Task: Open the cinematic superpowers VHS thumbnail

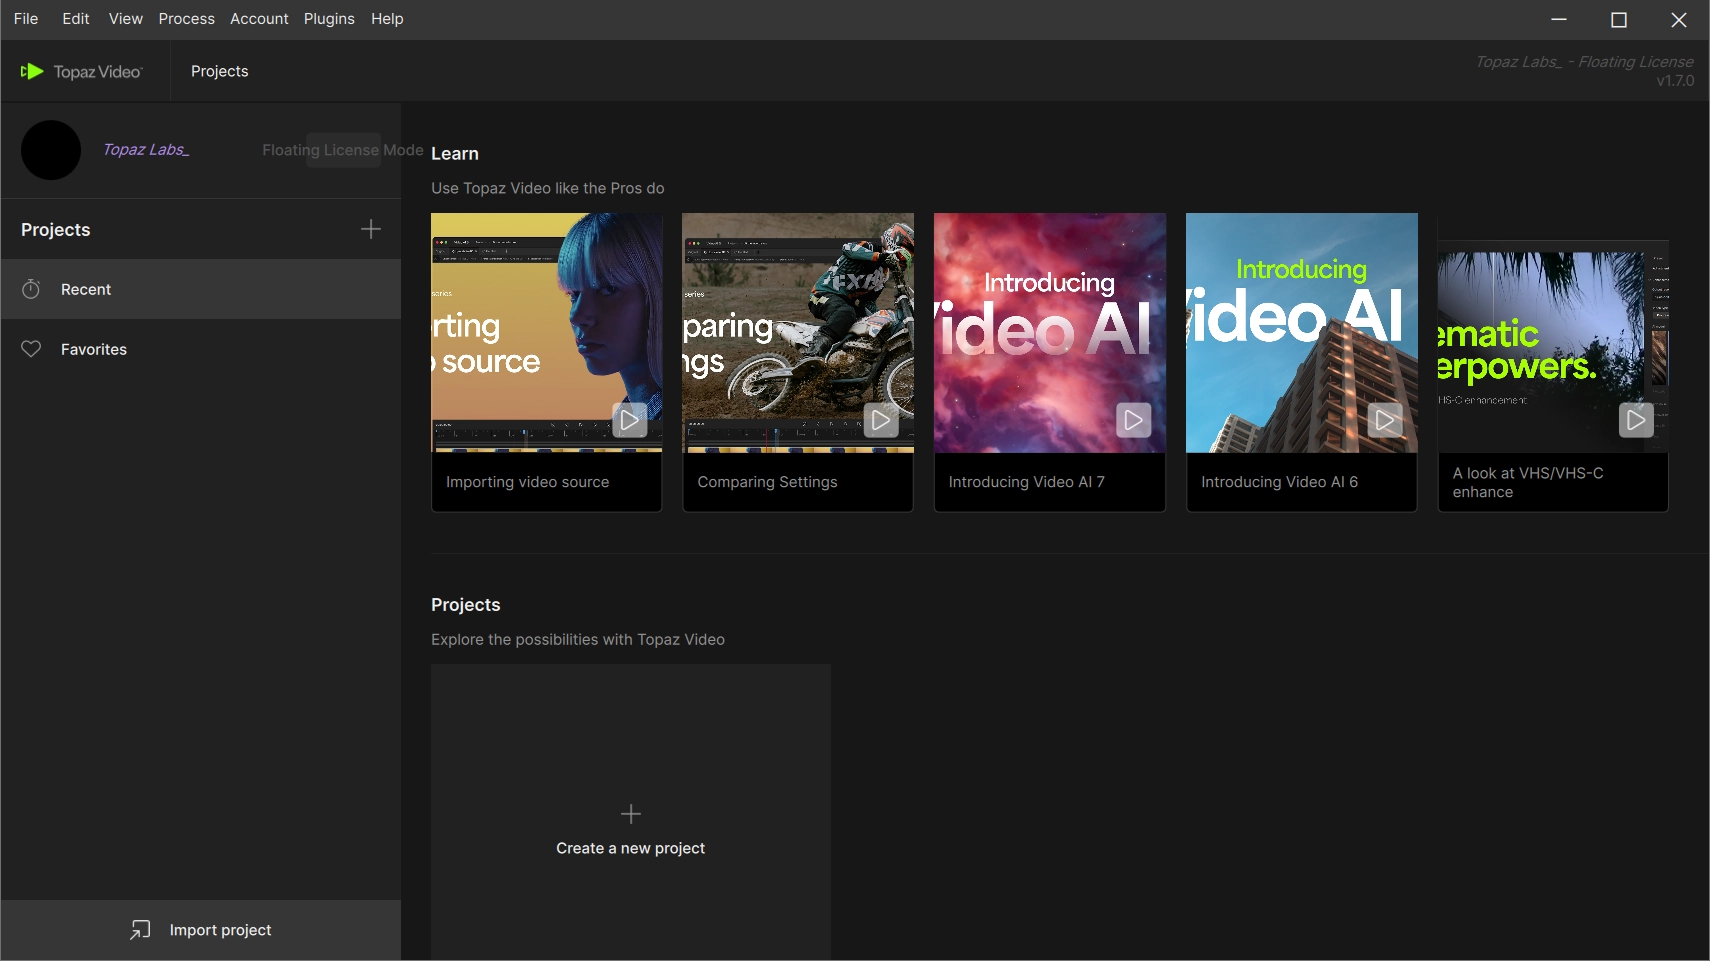Action: [x=1553, y=333]
